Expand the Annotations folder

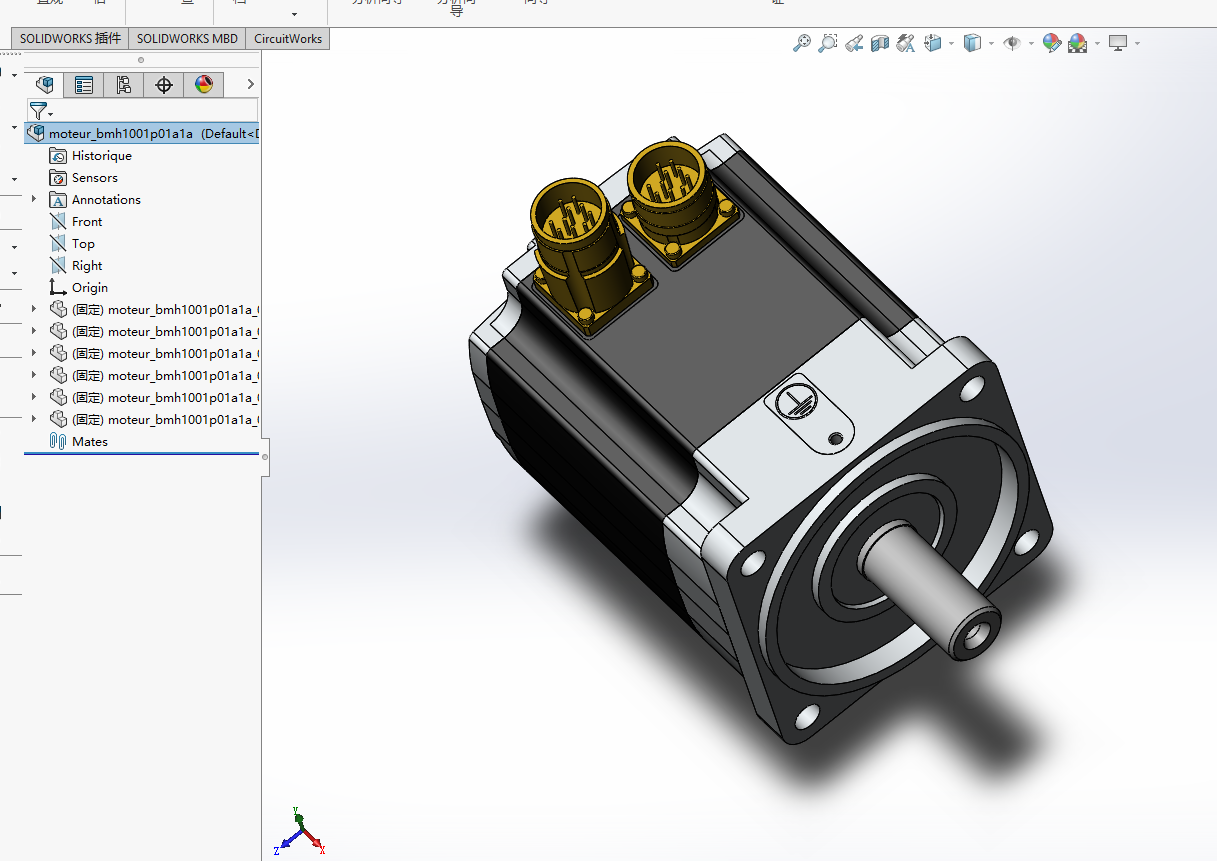click(34, 199)
